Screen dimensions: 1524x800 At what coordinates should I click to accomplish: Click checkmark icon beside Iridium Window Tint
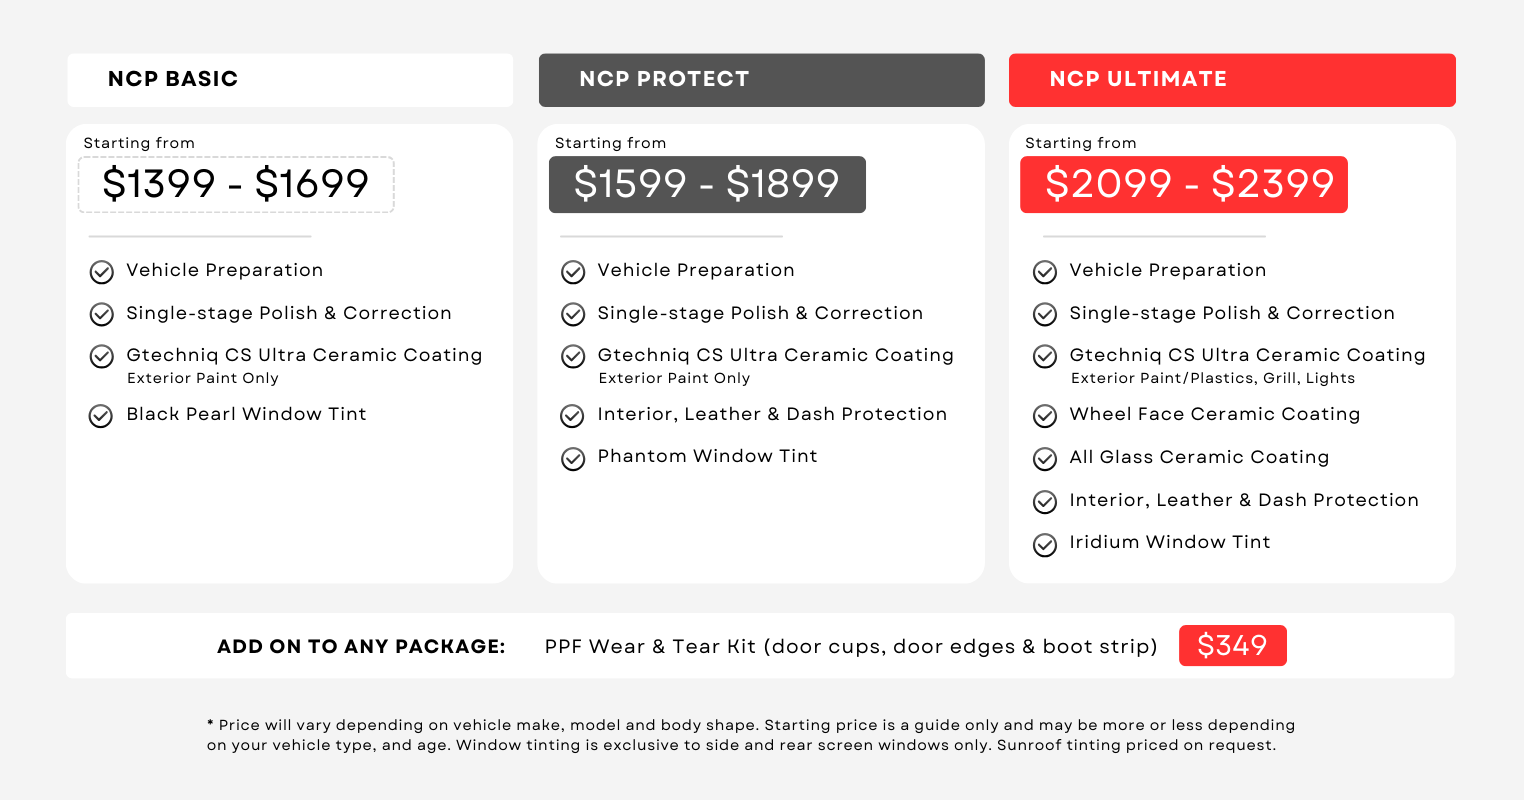click(1045, 545)
